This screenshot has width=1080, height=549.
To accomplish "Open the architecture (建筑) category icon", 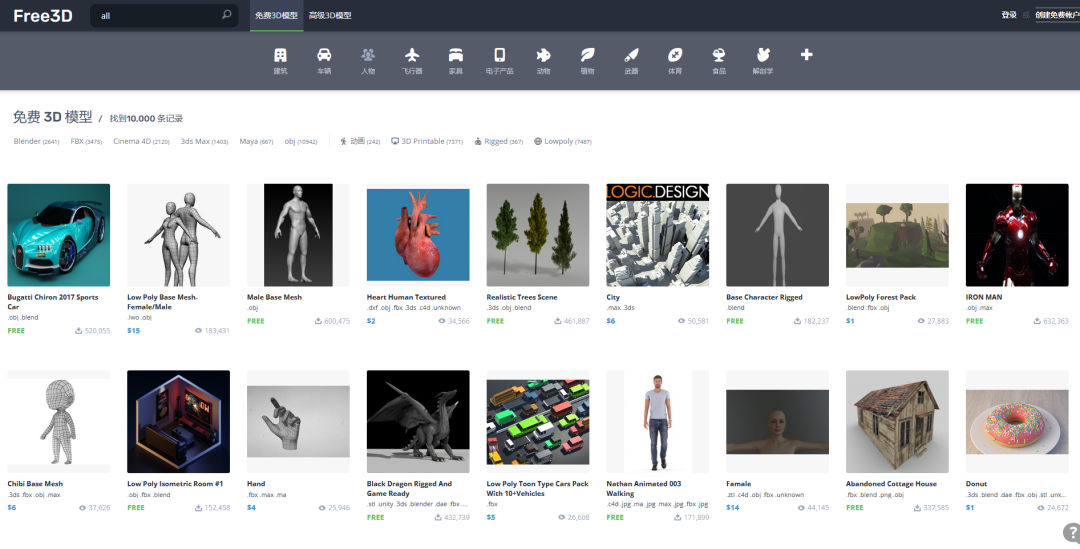I will [x=280, y=55].
